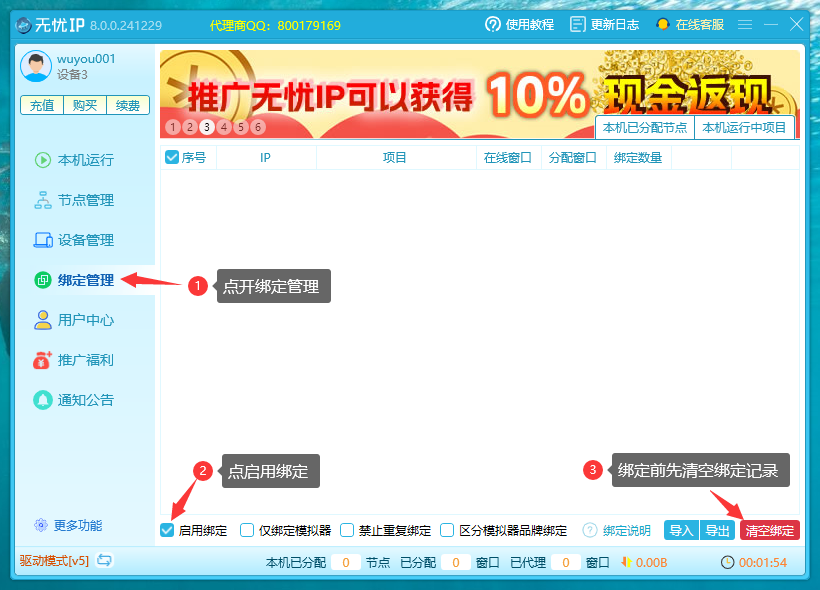Open 在线客服 support icon
The width and height of the screenshot is (820, 590).
(x=663, y=24)
